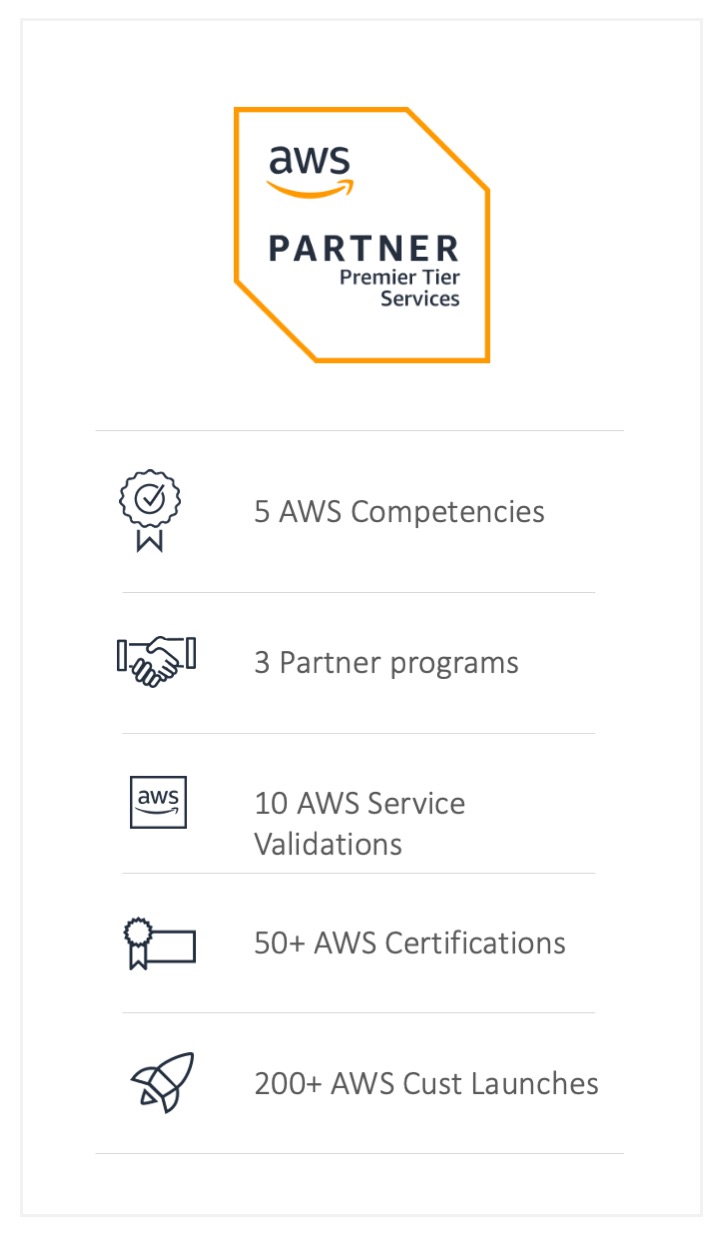The image size is (720, 1234).
Task: Click the Services label in badge
Action: pyautogui.click(x=420, y=298)
